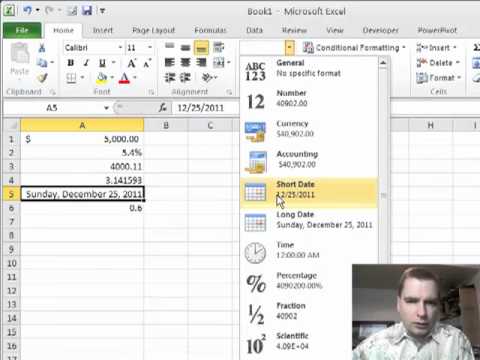Click the Insert Function fx icon
The height and width of the screenshot is (360, 480).
click(x=163, y=108)
